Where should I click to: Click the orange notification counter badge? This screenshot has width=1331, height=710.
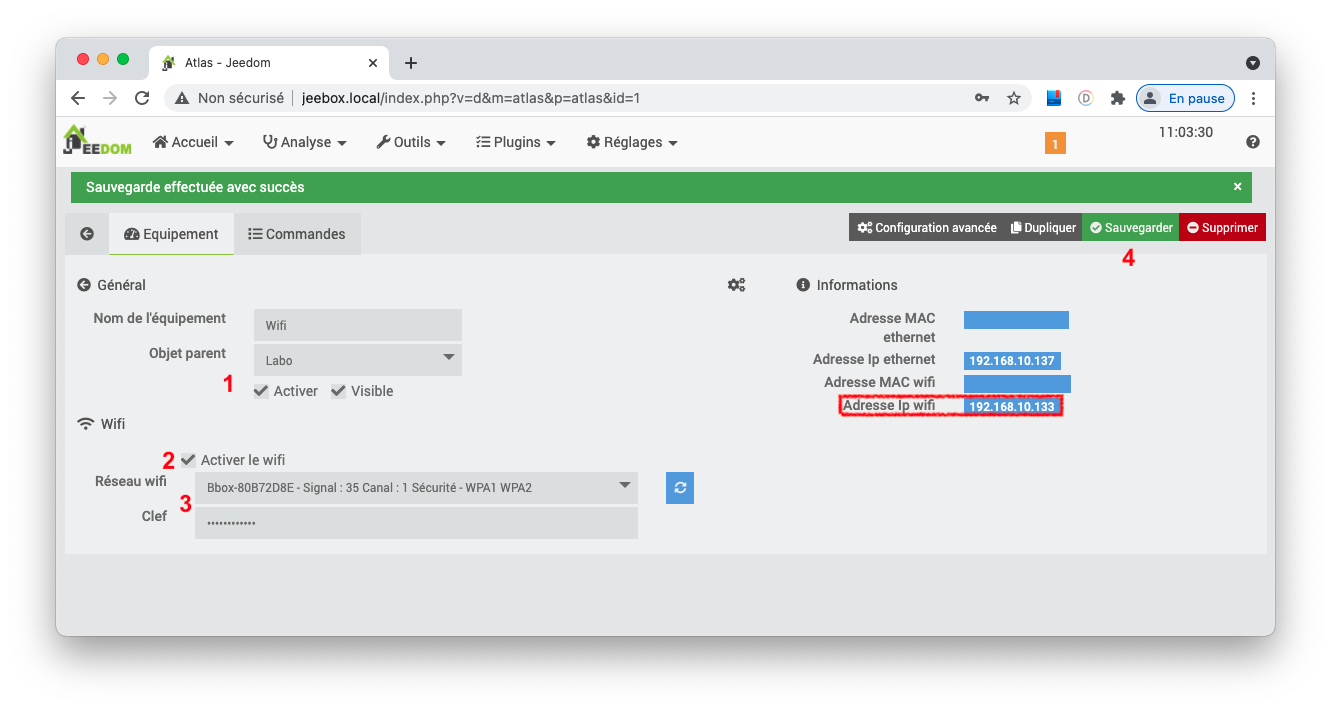[x=1055, y=143]
